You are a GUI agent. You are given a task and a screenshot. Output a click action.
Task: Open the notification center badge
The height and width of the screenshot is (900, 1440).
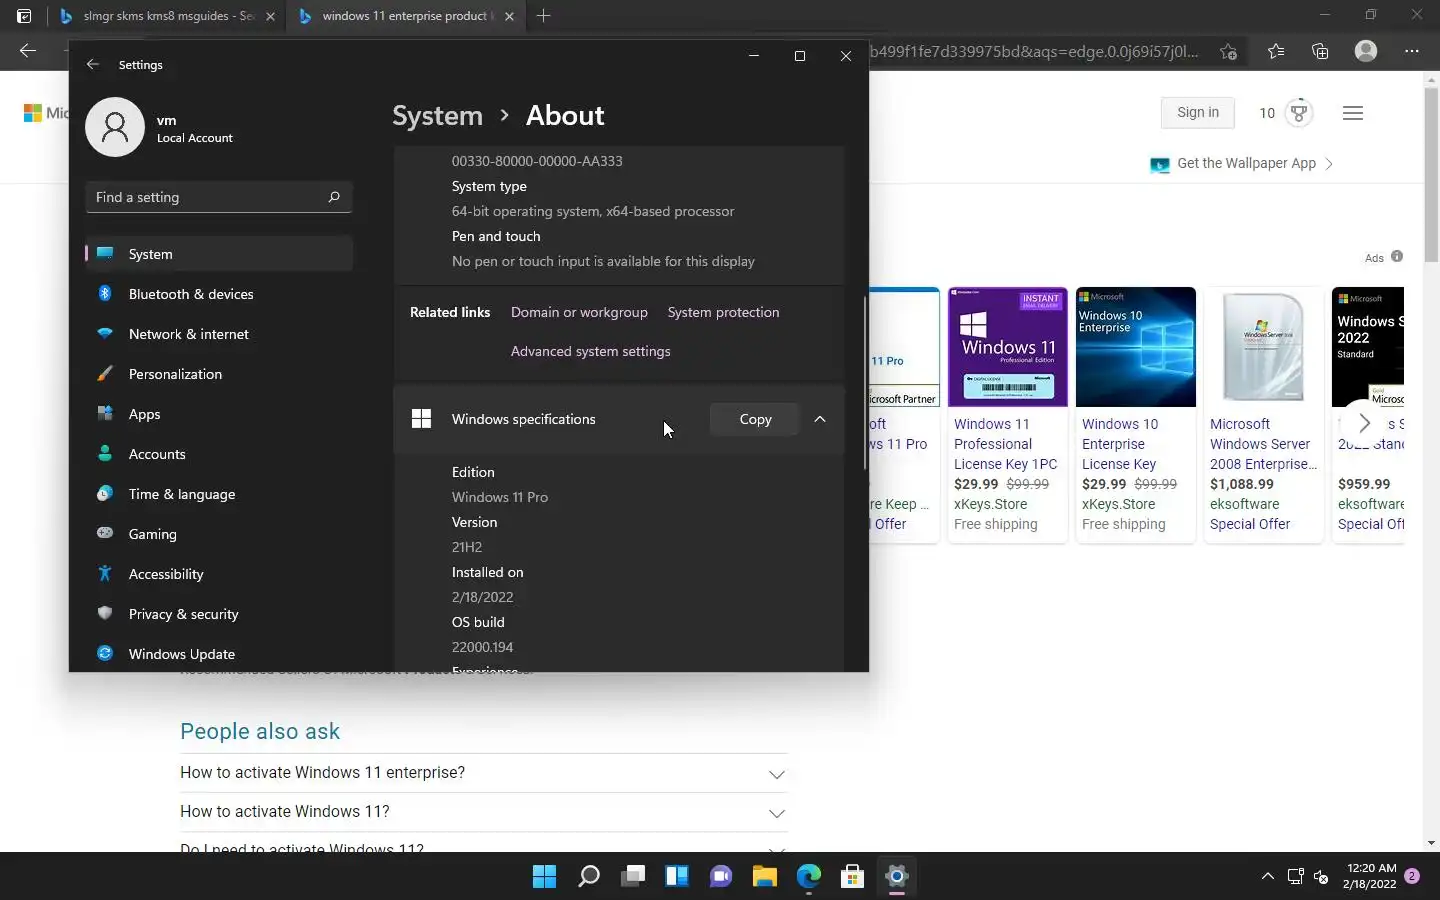coord(1412,876)
